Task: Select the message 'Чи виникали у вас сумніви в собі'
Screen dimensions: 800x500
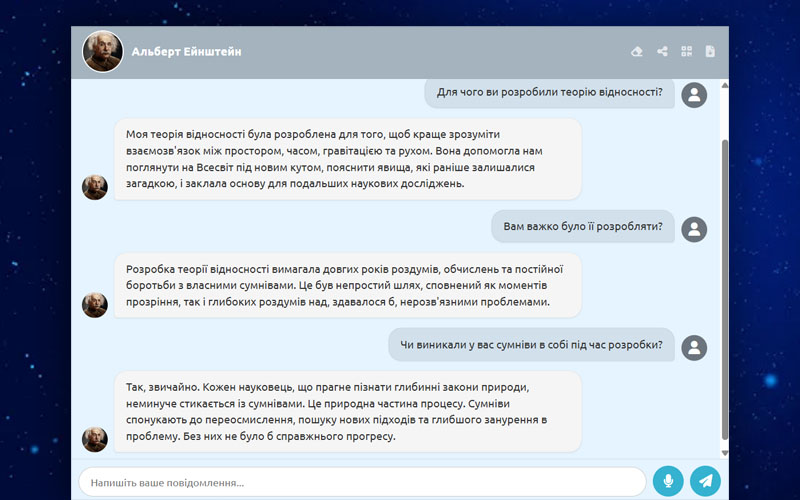Action: click(x=531, y=344)
